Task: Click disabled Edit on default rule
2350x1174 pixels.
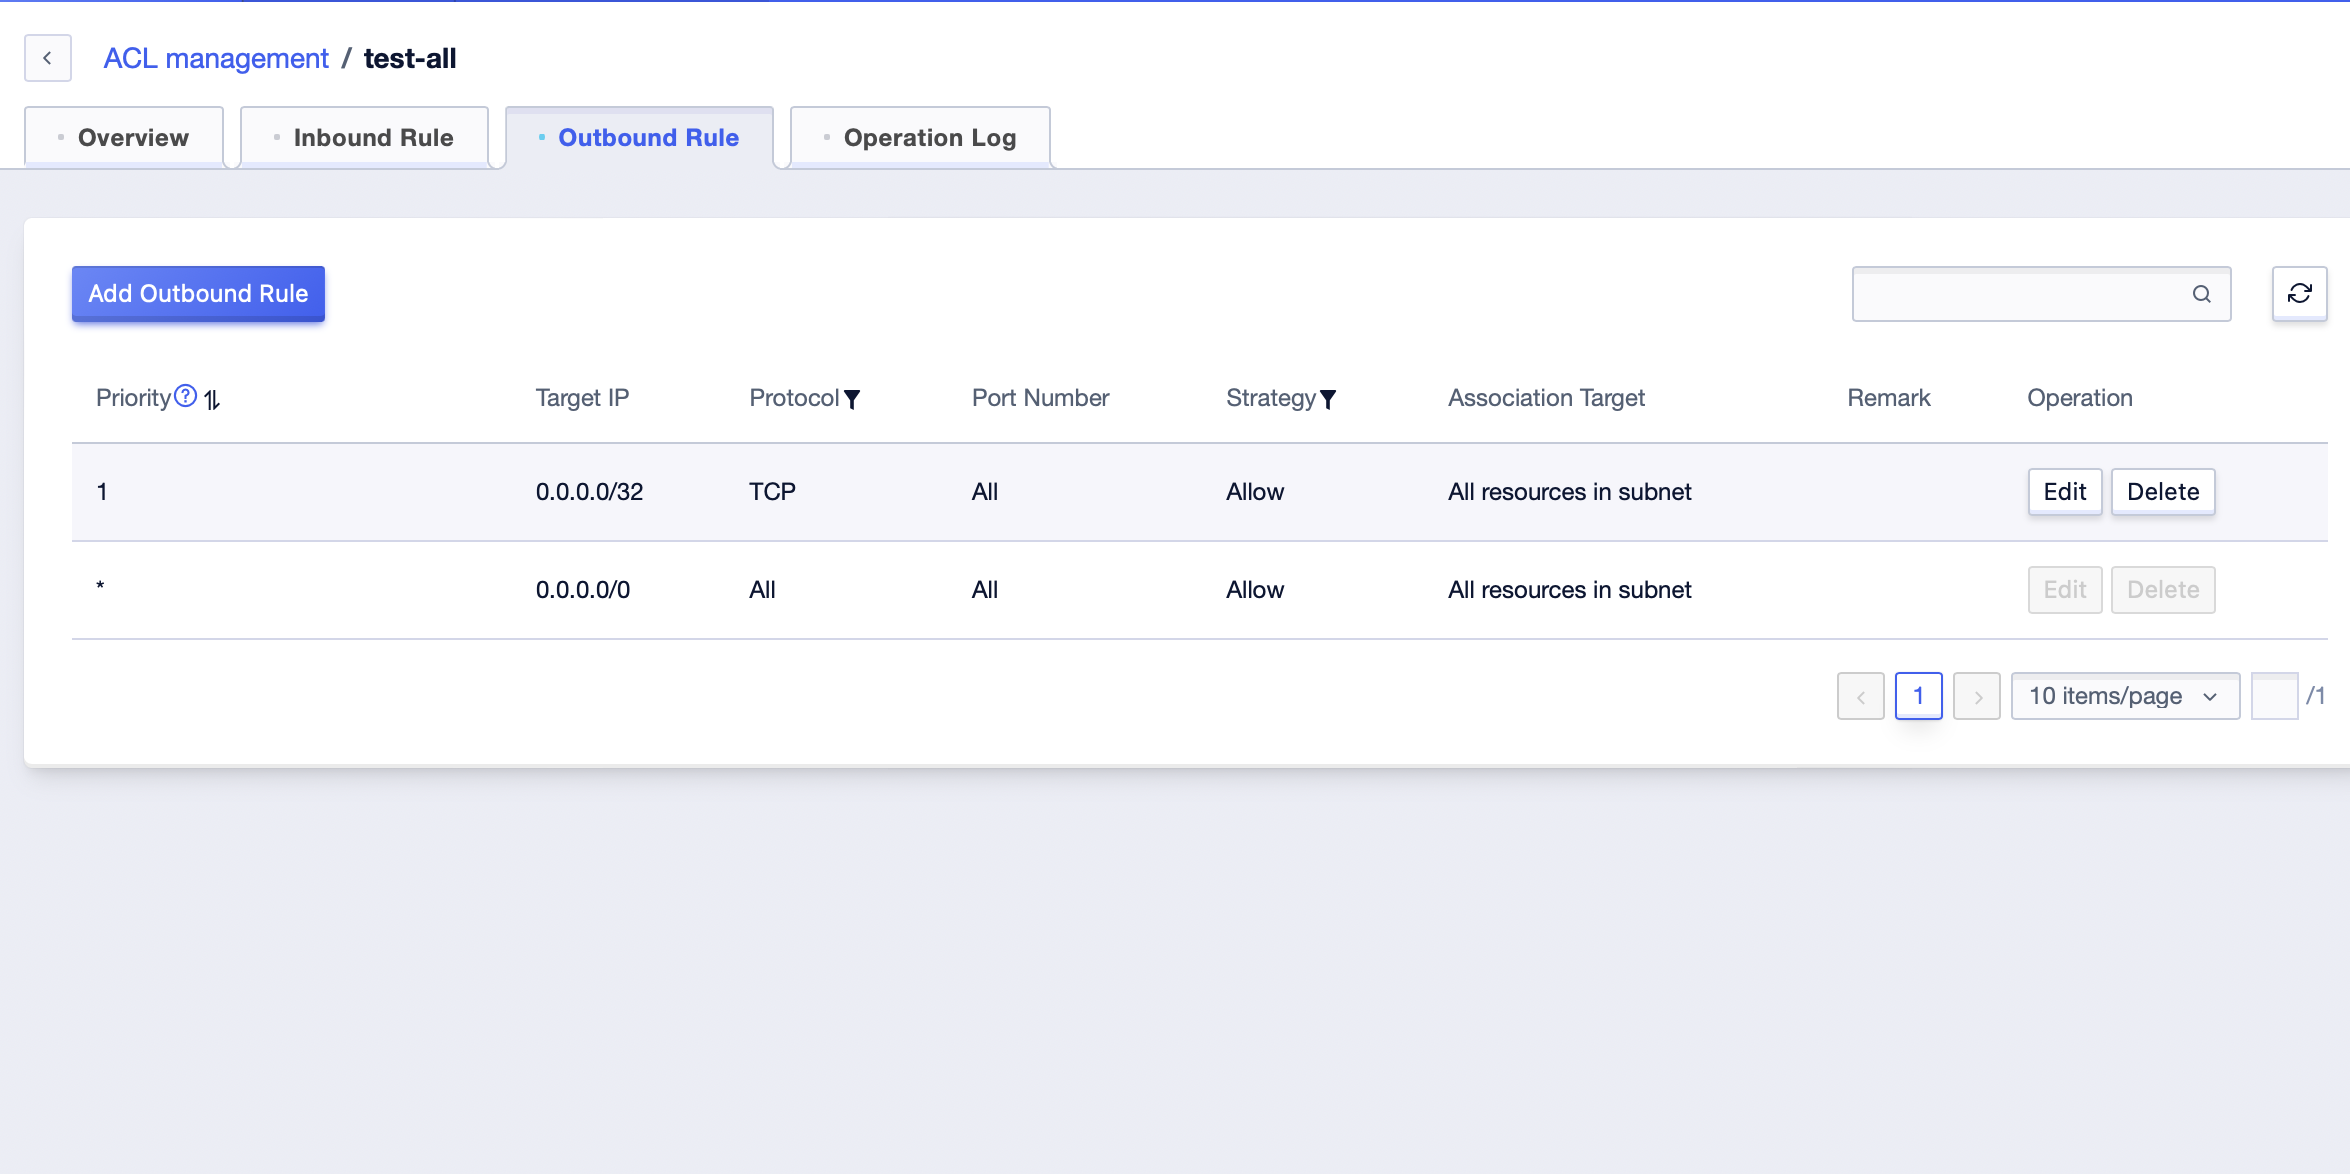Action: tap(2064, 589)
